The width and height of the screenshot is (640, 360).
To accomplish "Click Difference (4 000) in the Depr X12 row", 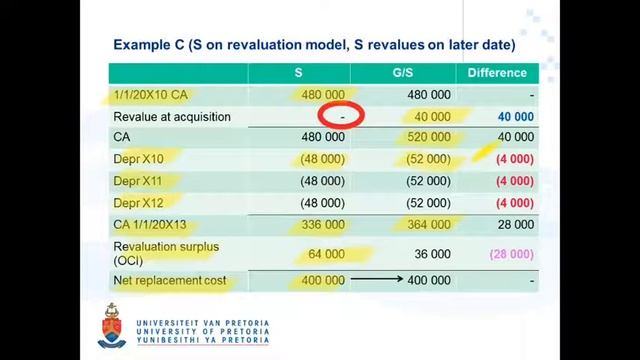I will point(515,203).
